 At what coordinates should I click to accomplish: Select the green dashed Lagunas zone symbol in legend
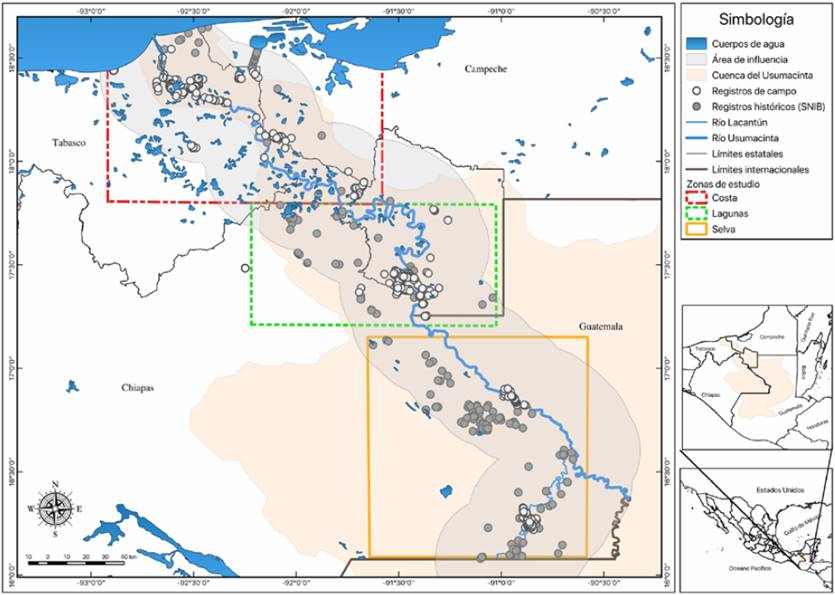tap(695, 215)
